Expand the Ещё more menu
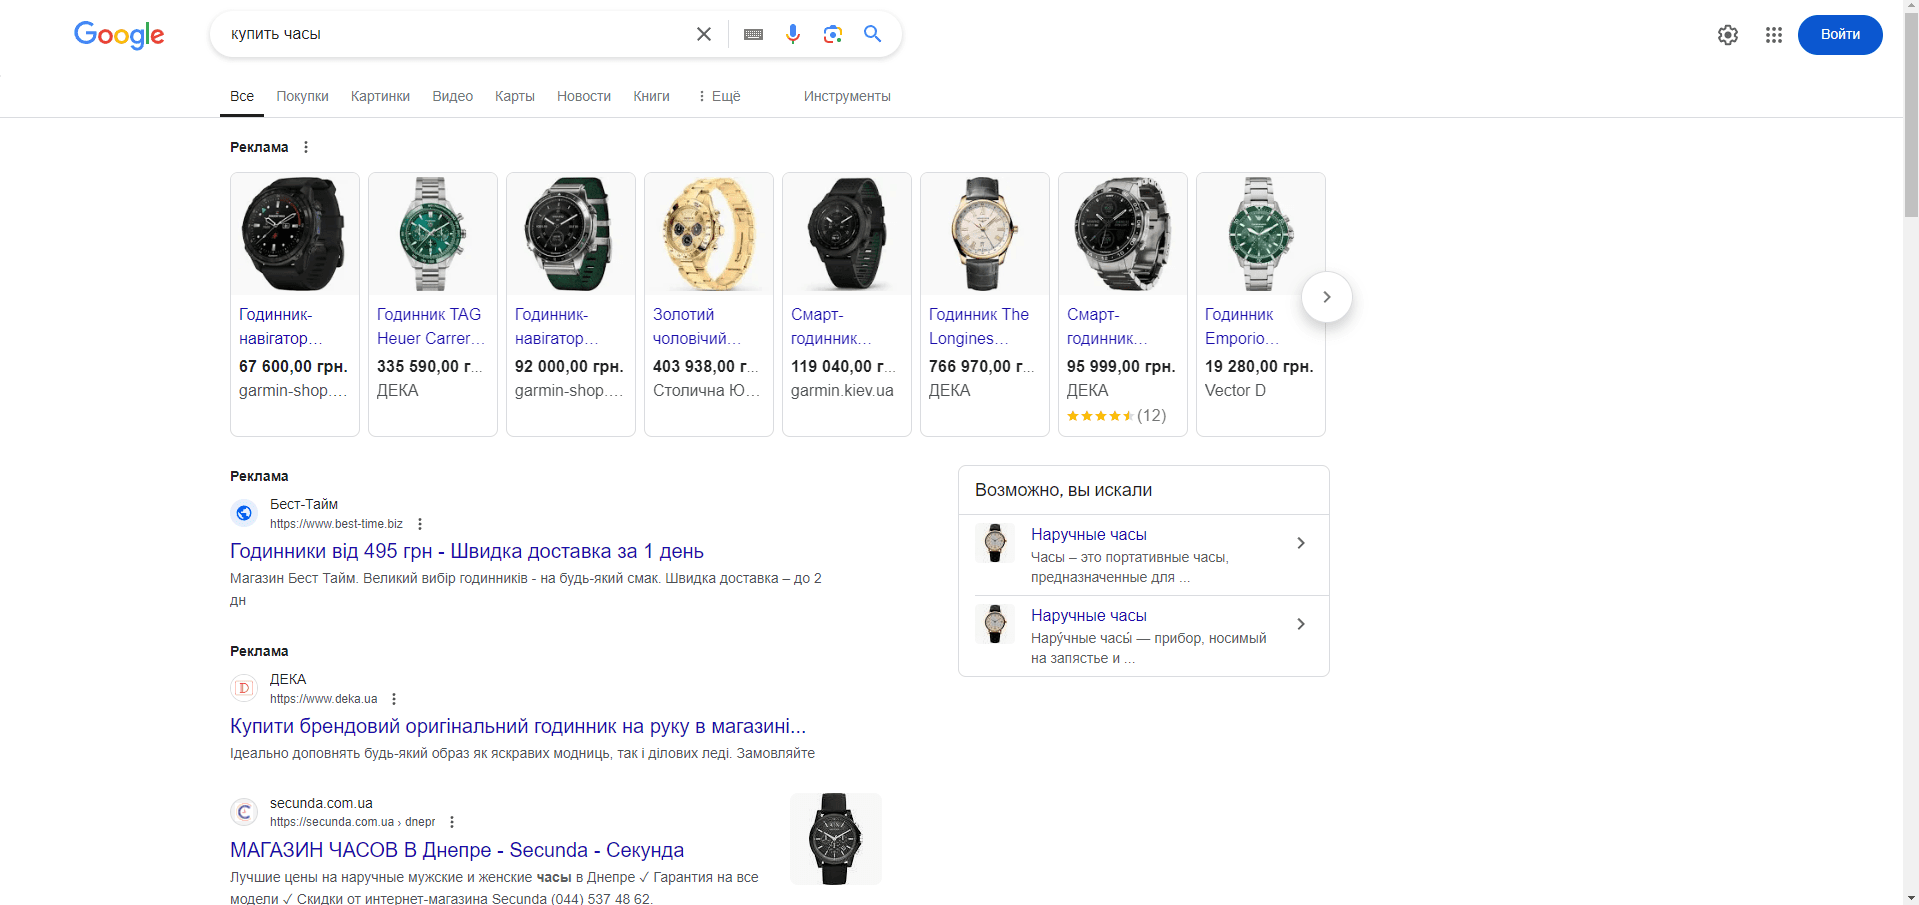Screen dimensions: 1919x905 tap(719, 96)
